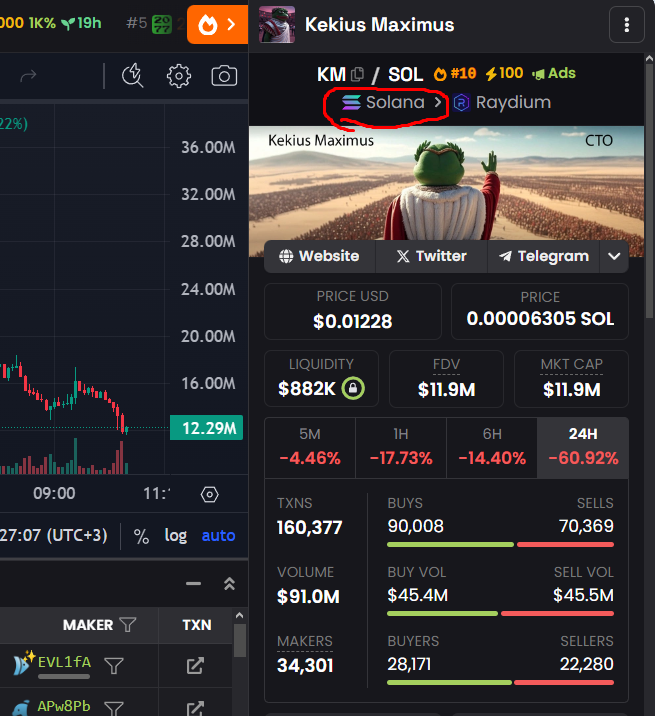Open the APw8Pb transaction external link
This screenshot has width=655, height=716.
tap(195, 708)
